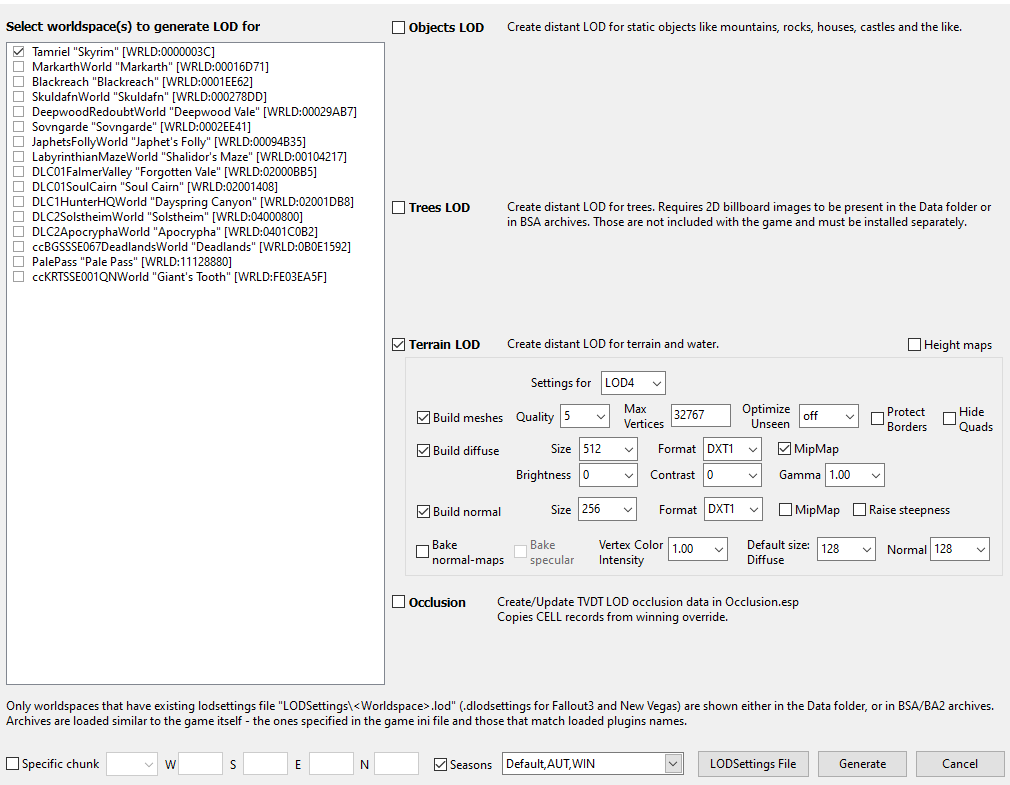
Task: Check DLC2ApocryphaWorld "Apocrypha" checkbox
Action: 19,232
